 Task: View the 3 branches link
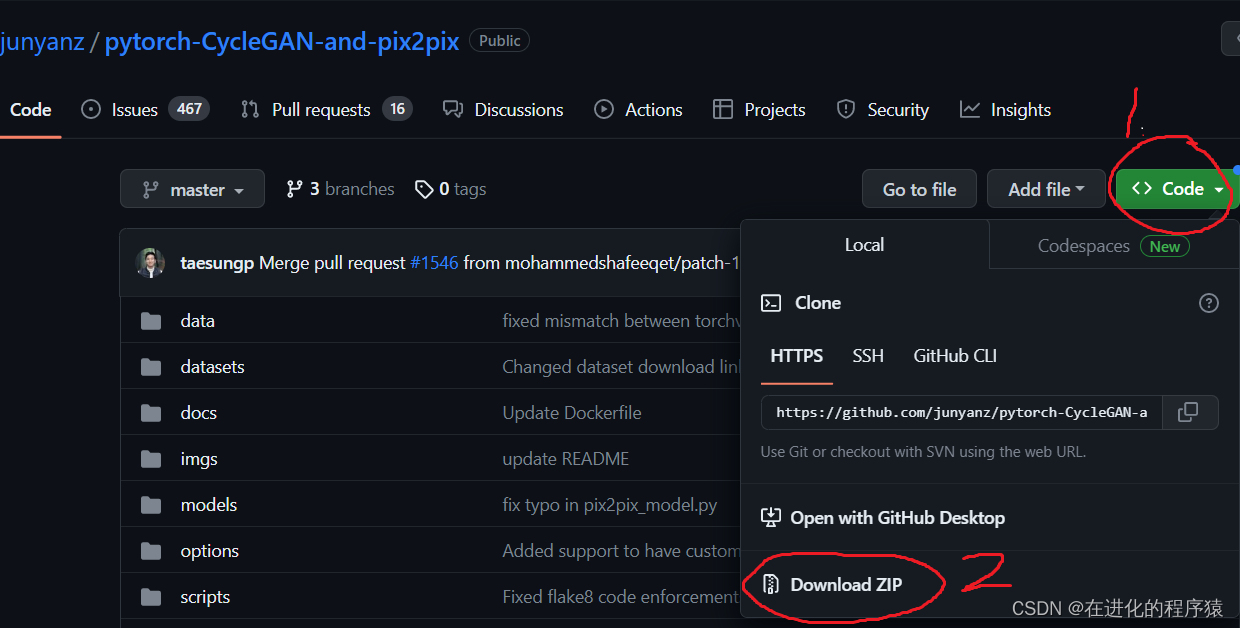(340, 189)
